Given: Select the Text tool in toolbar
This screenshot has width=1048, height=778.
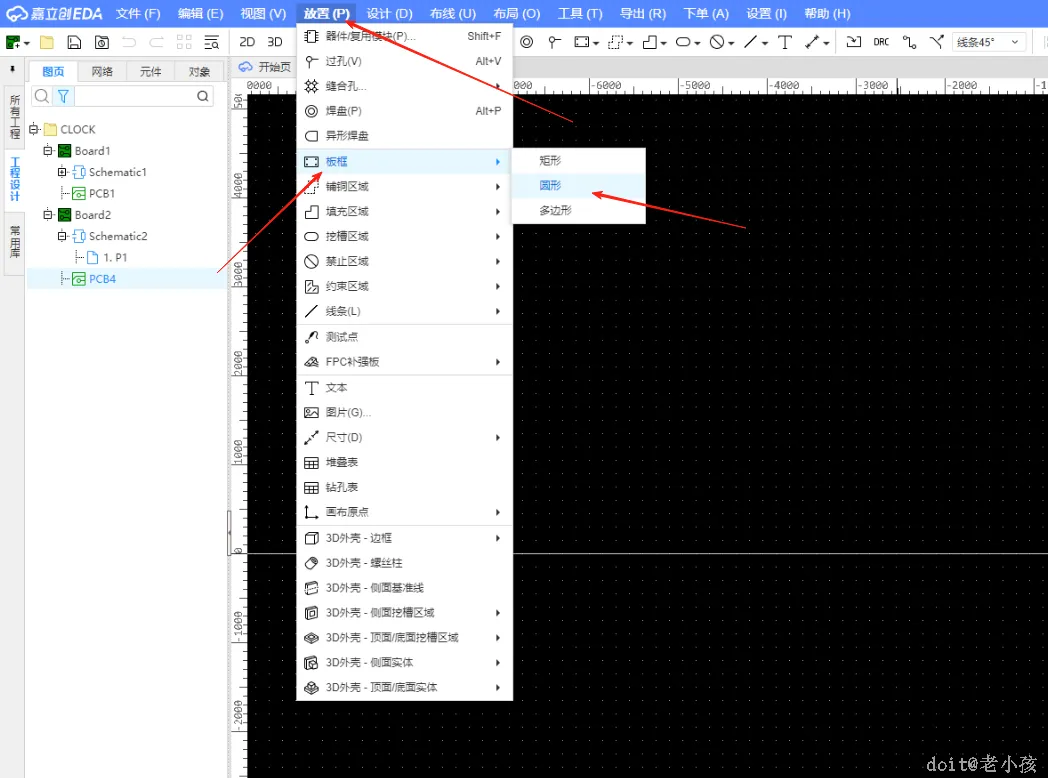Looking at the screenshot, I should 785,42.
